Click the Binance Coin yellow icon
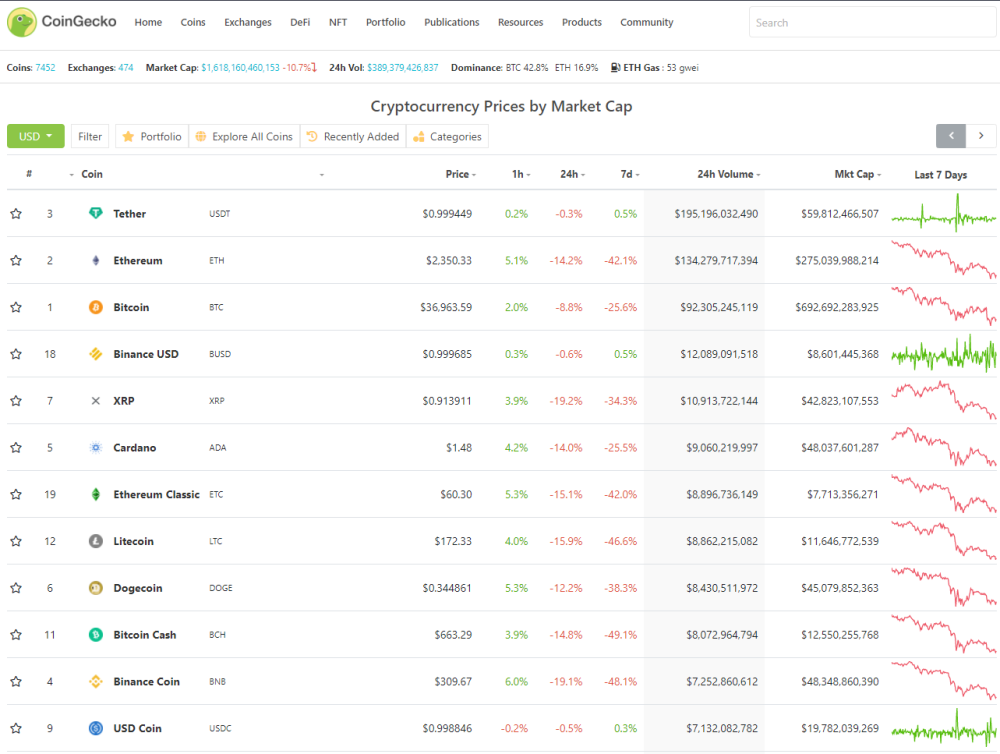This screenshot has width=1000, height=754. pyautogui.click(x=96, y=681)
